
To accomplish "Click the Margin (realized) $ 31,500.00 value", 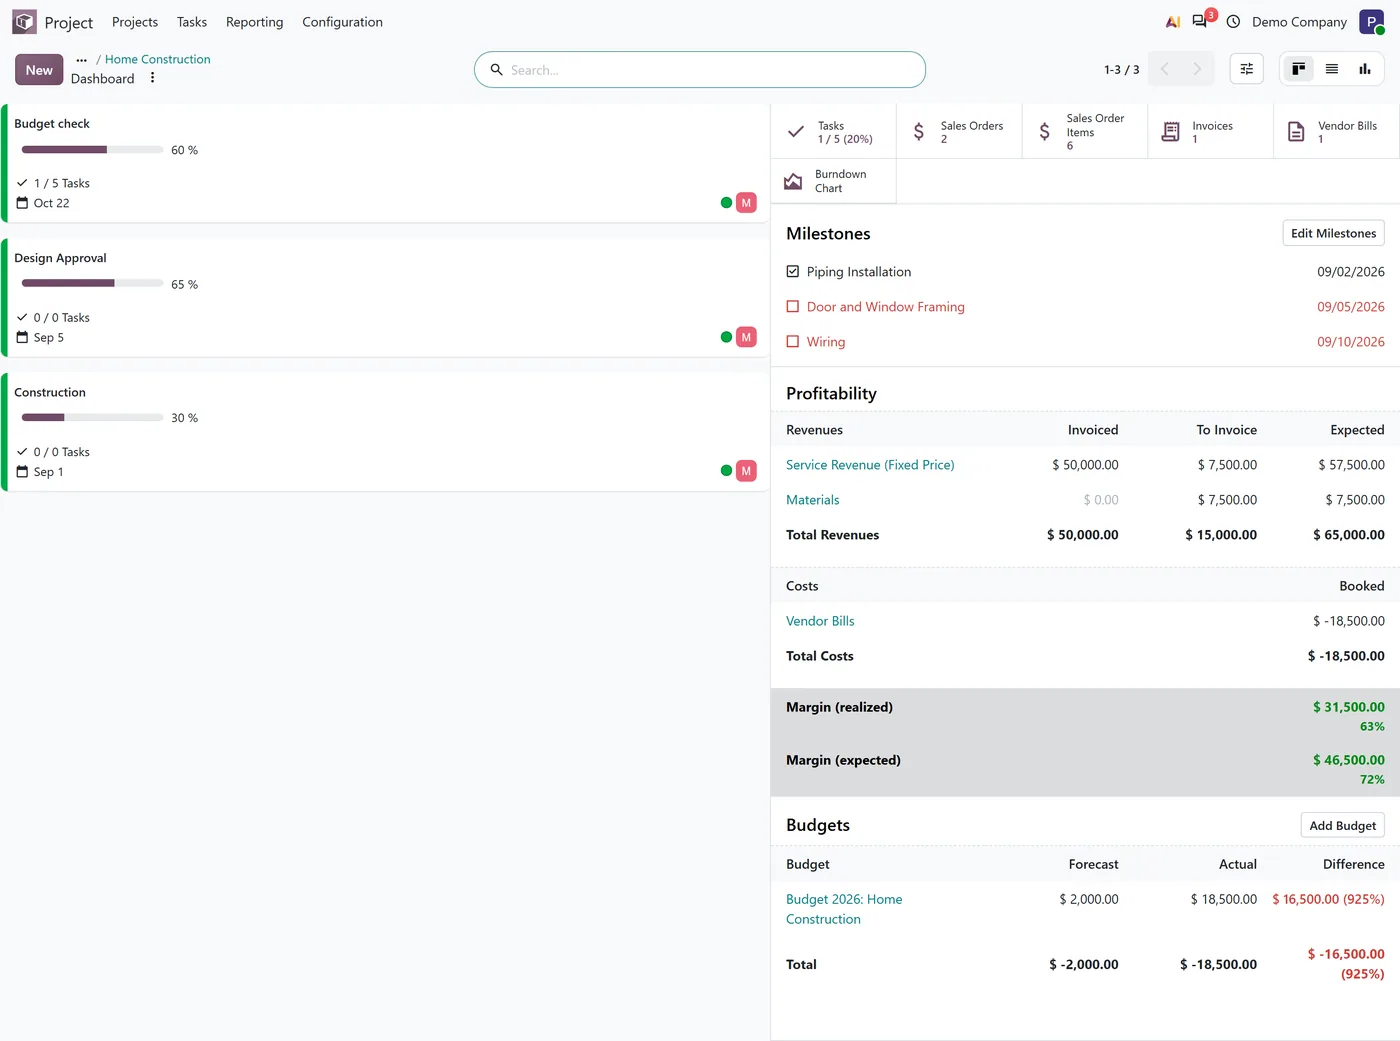I will tap(1349, 707).
